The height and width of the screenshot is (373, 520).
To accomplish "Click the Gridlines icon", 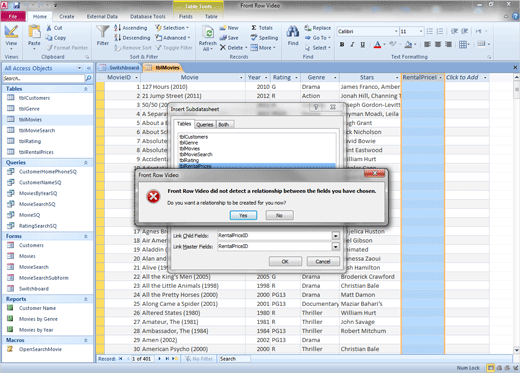I will pyautogui.click(x=463, y=44).
